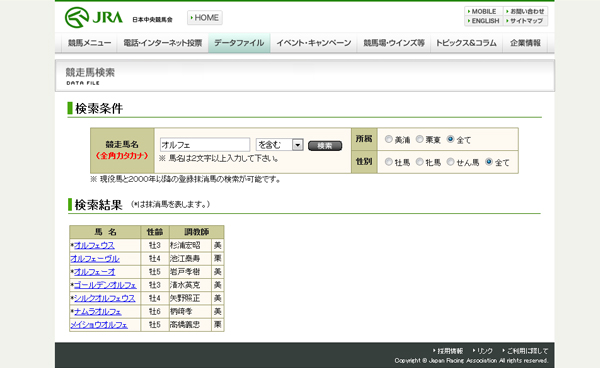Image resolution: width=600 pixels, height=368 pixels.
Task: Open オルフェウス horse link
Action: [x=94, y=245]
